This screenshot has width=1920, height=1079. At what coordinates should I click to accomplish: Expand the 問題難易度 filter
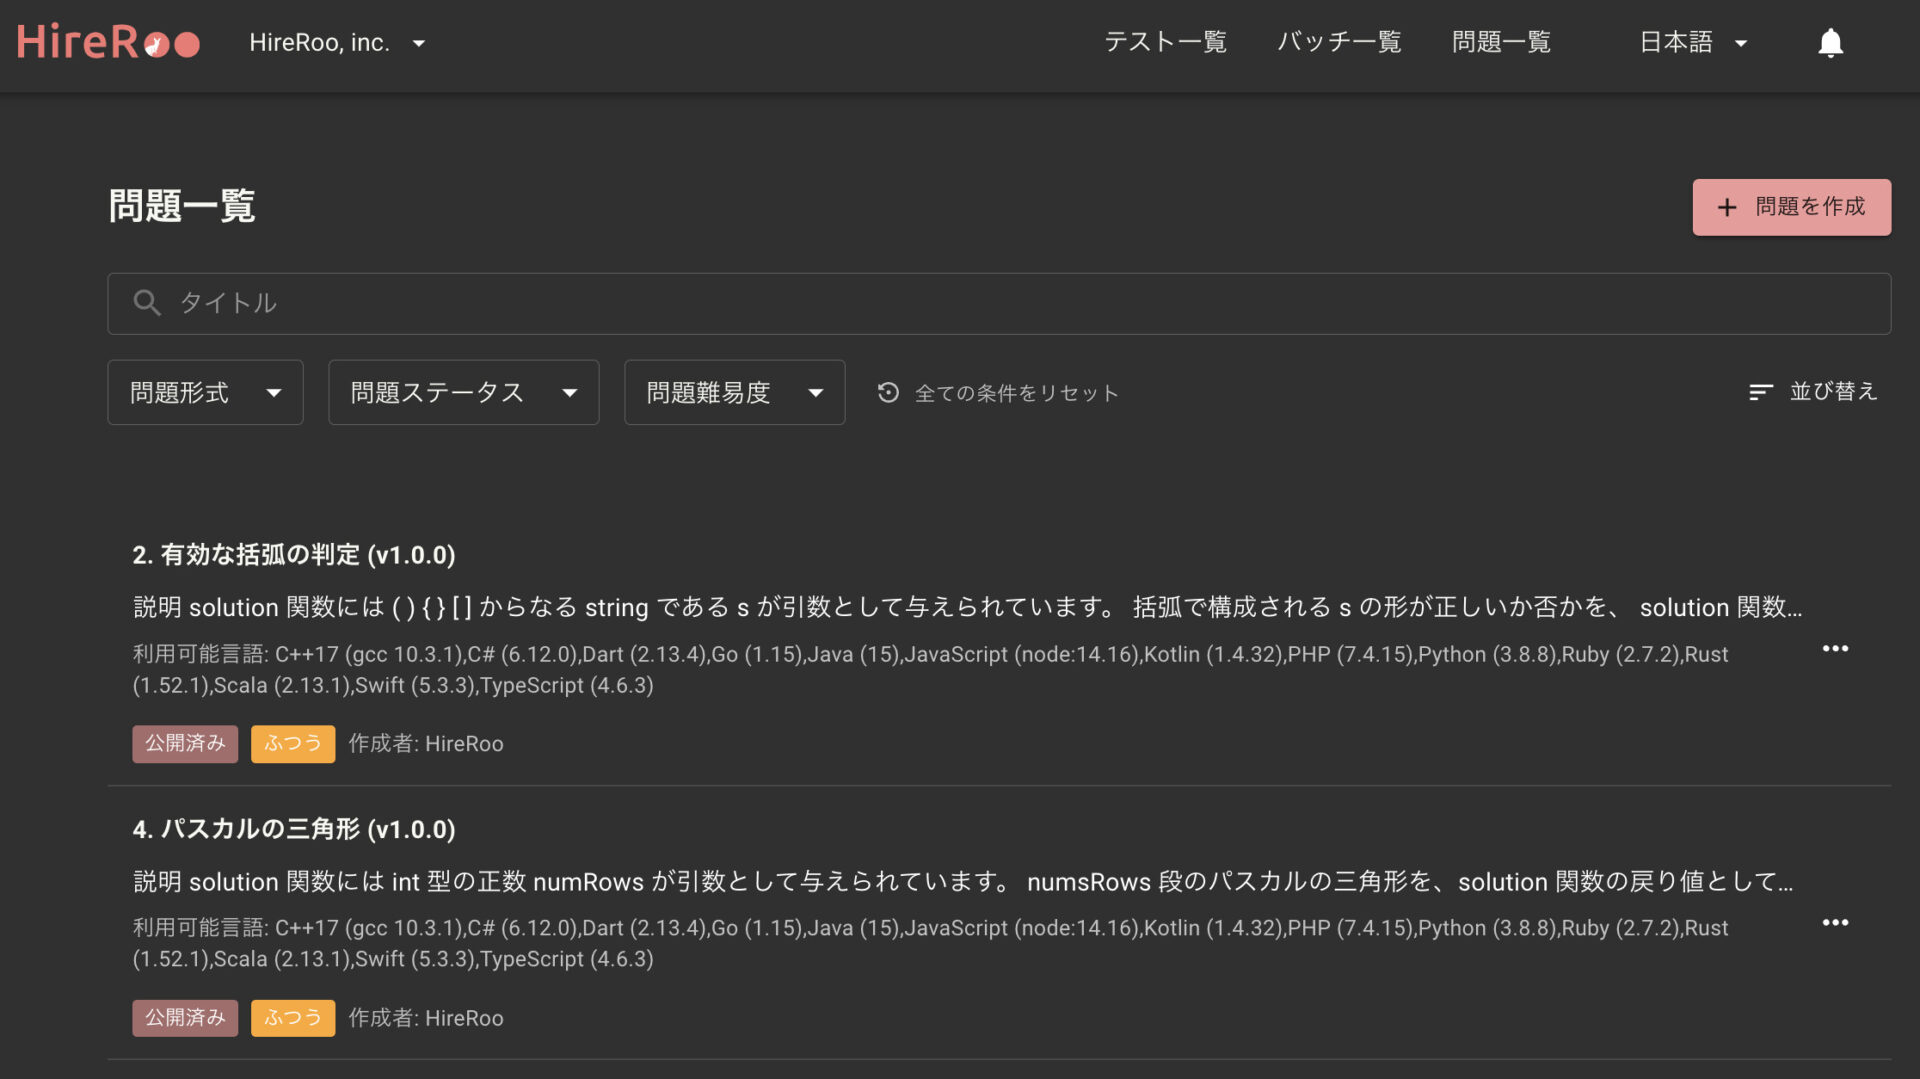coord(734,392)
